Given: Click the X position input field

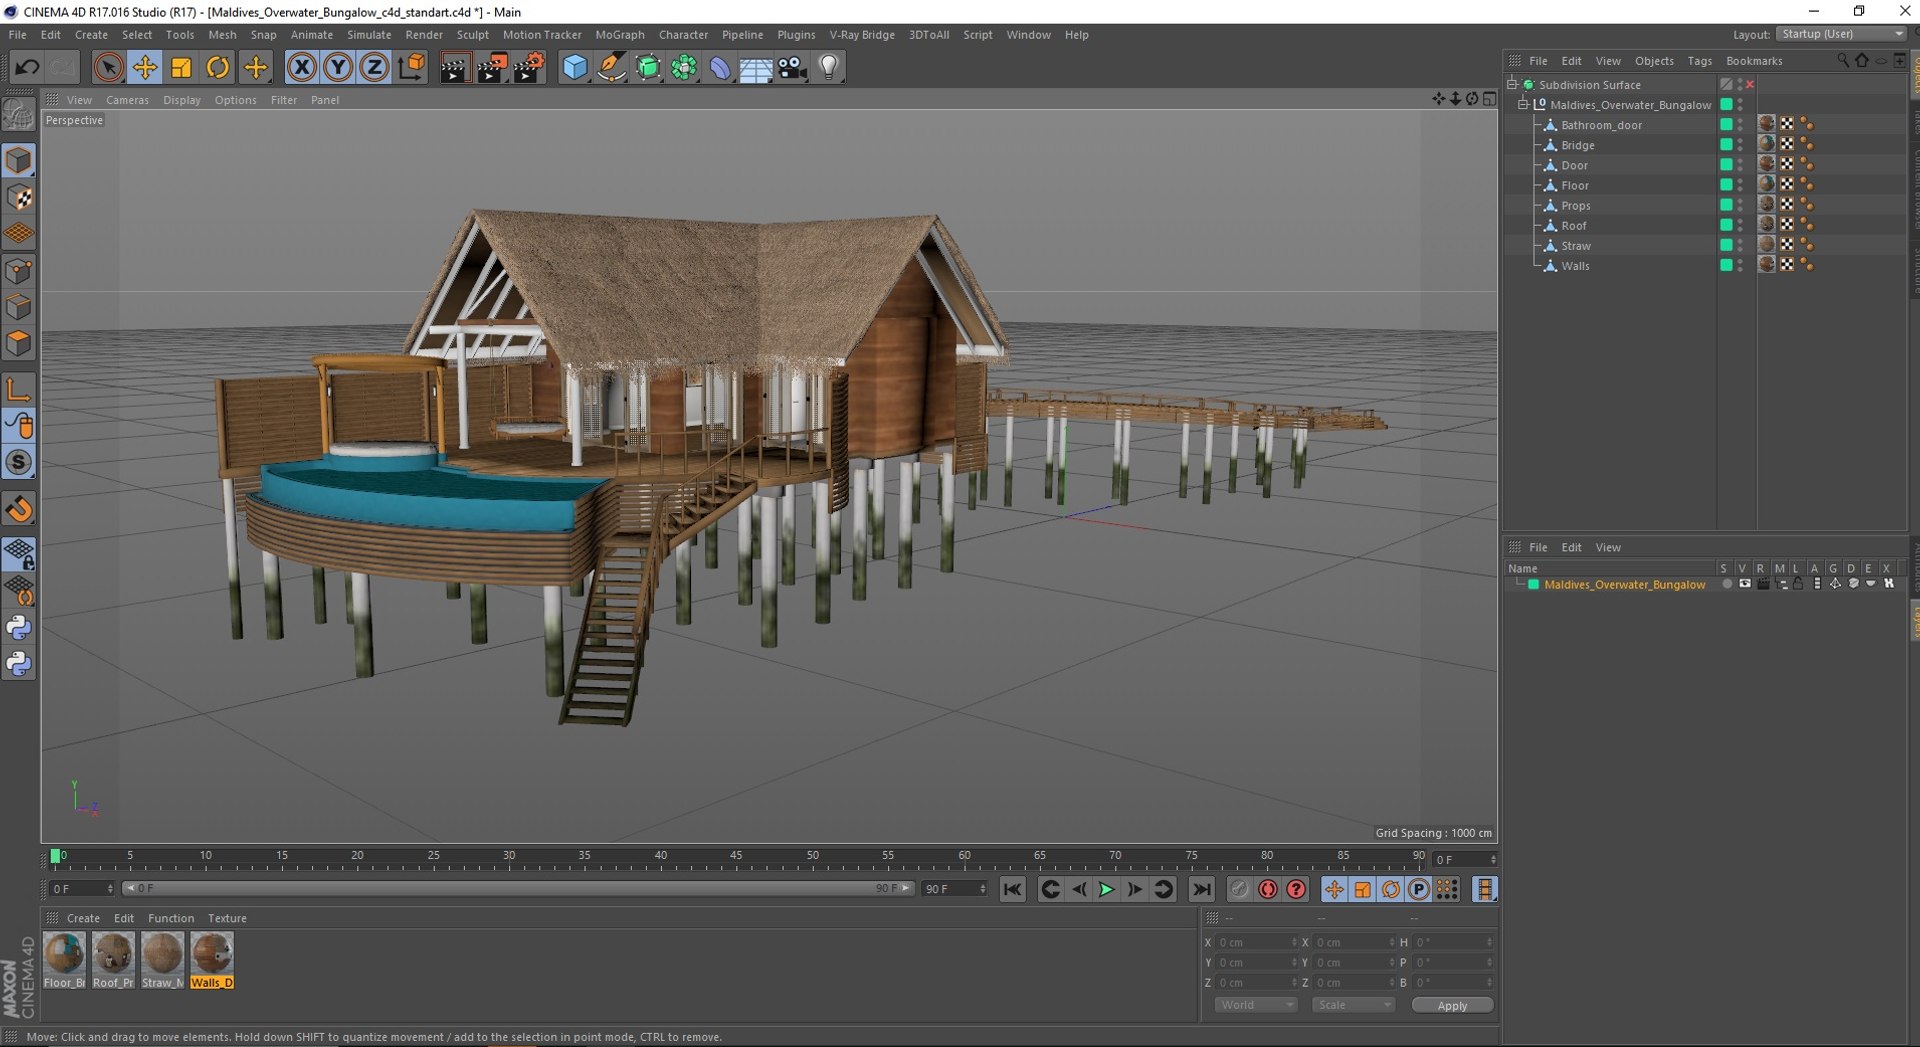Looking at the screenshot, I should [1255, 942].
